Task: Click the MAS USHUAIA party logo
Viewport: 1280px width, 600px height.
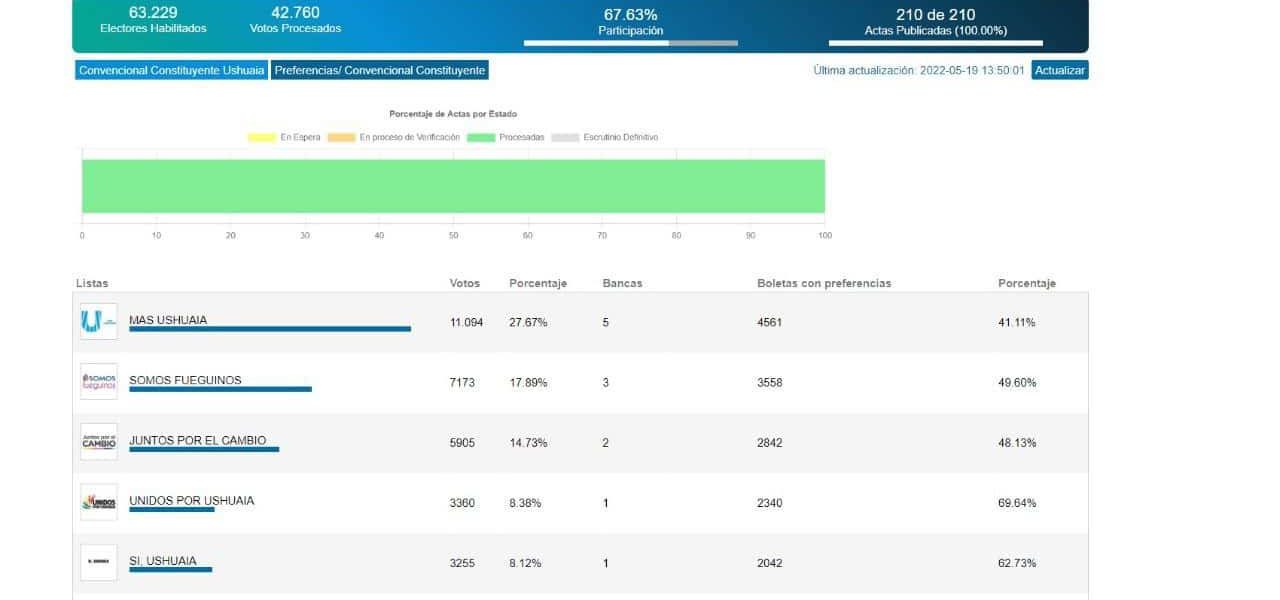Action: coord(98,322)
